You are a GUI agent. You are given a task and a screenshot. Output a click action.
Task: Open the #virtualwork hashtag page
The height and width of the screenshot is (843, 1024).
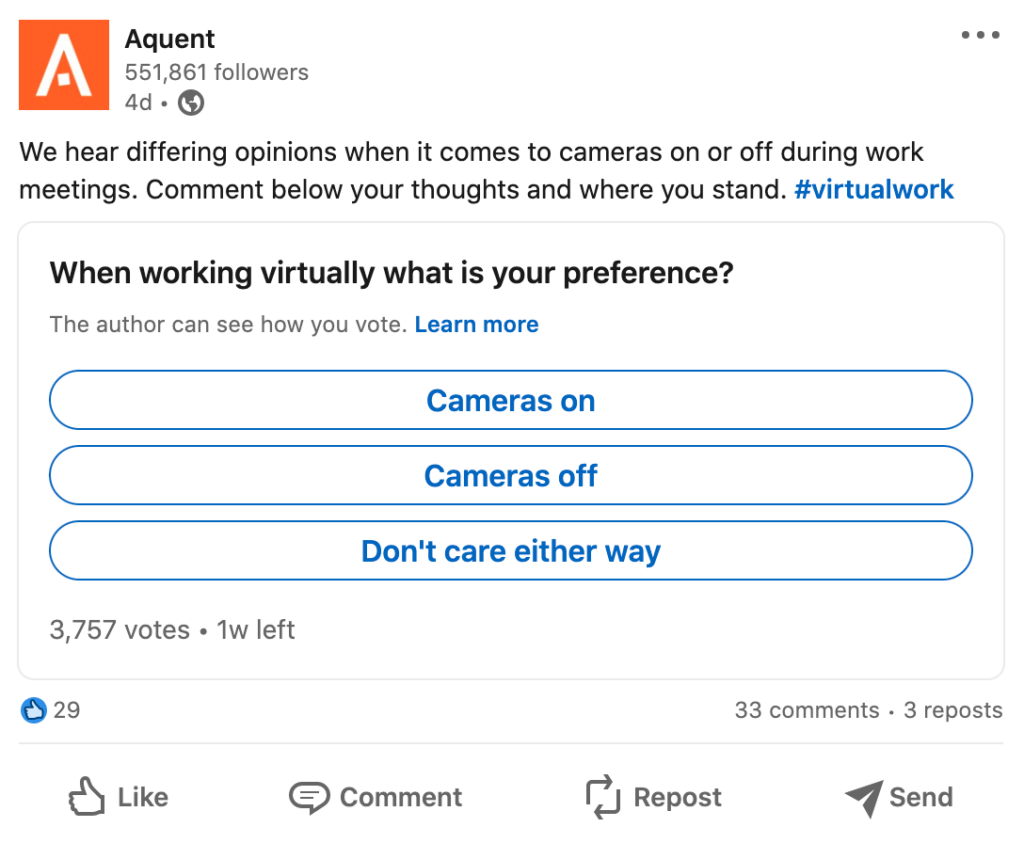click(873, 189)
